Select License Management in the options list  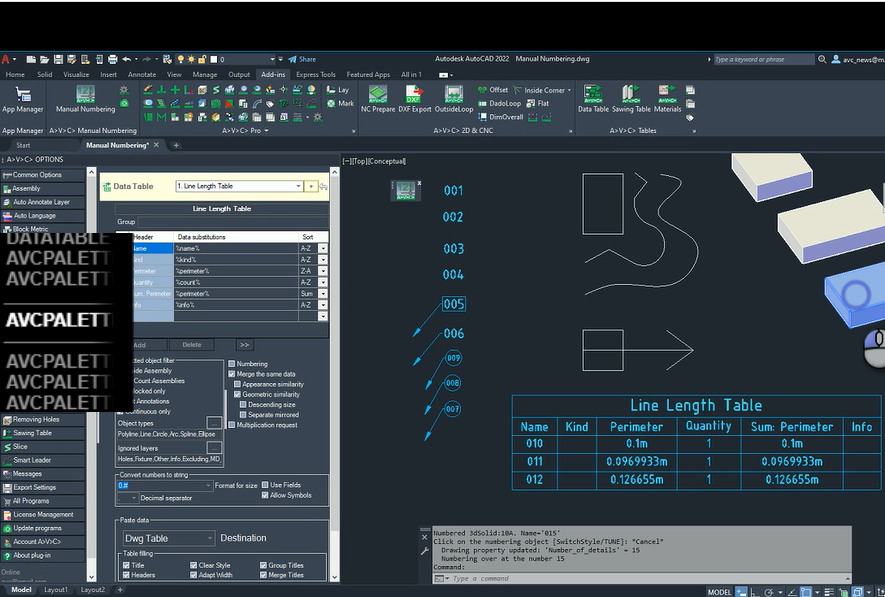[43, 515]
